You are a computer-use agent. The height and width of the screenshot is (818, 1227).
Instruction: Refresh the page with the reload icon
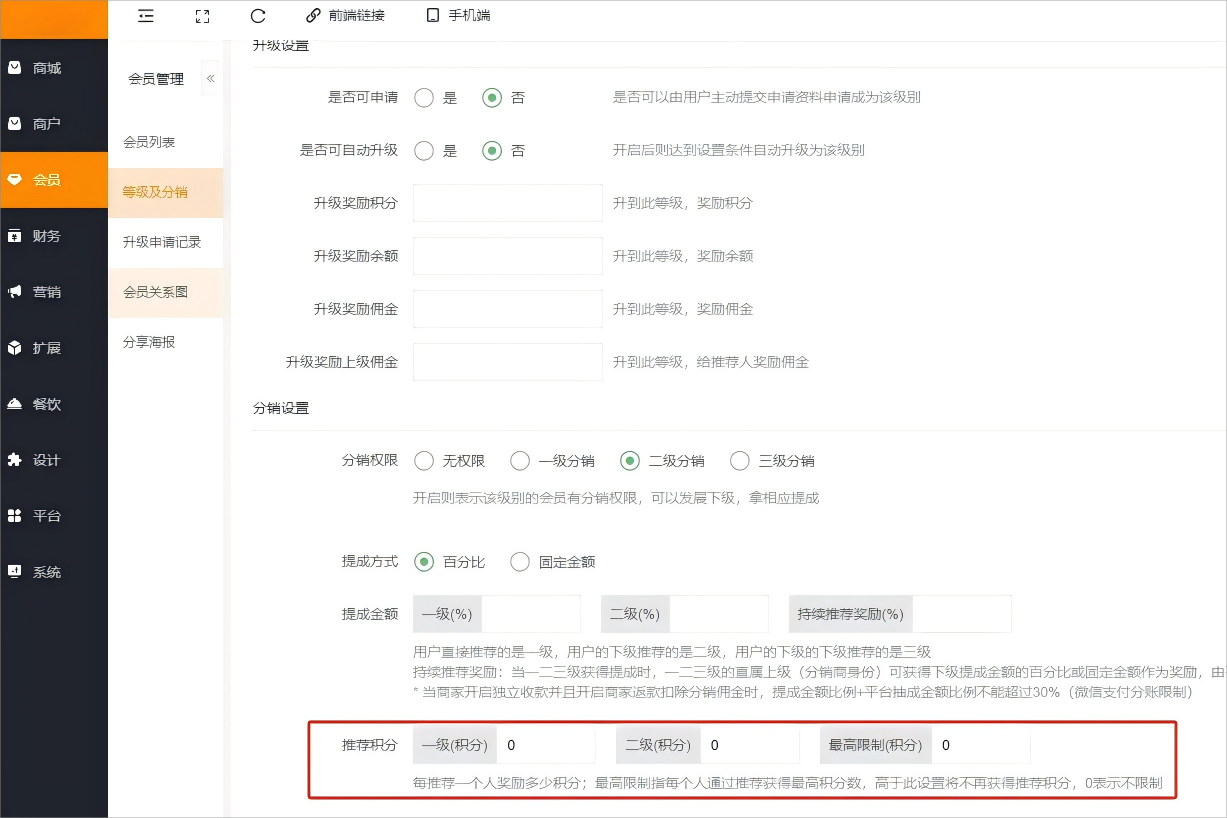pos(258,15)
